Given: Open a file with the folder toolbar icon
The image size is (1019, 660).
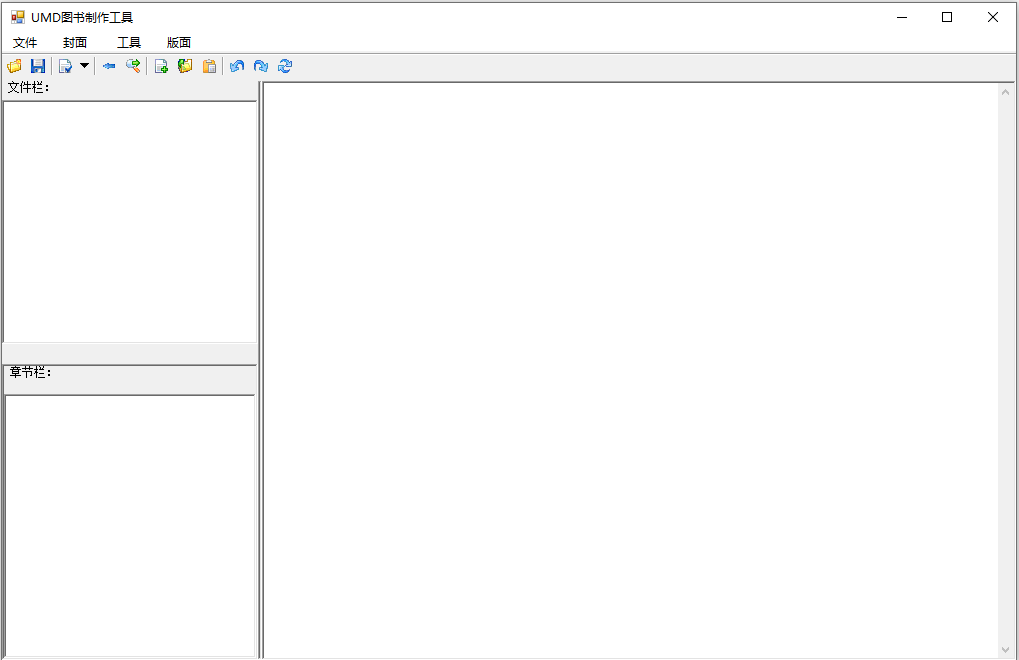Looking at the screenshot, I should pyautogui.click(x=14, y=66).
